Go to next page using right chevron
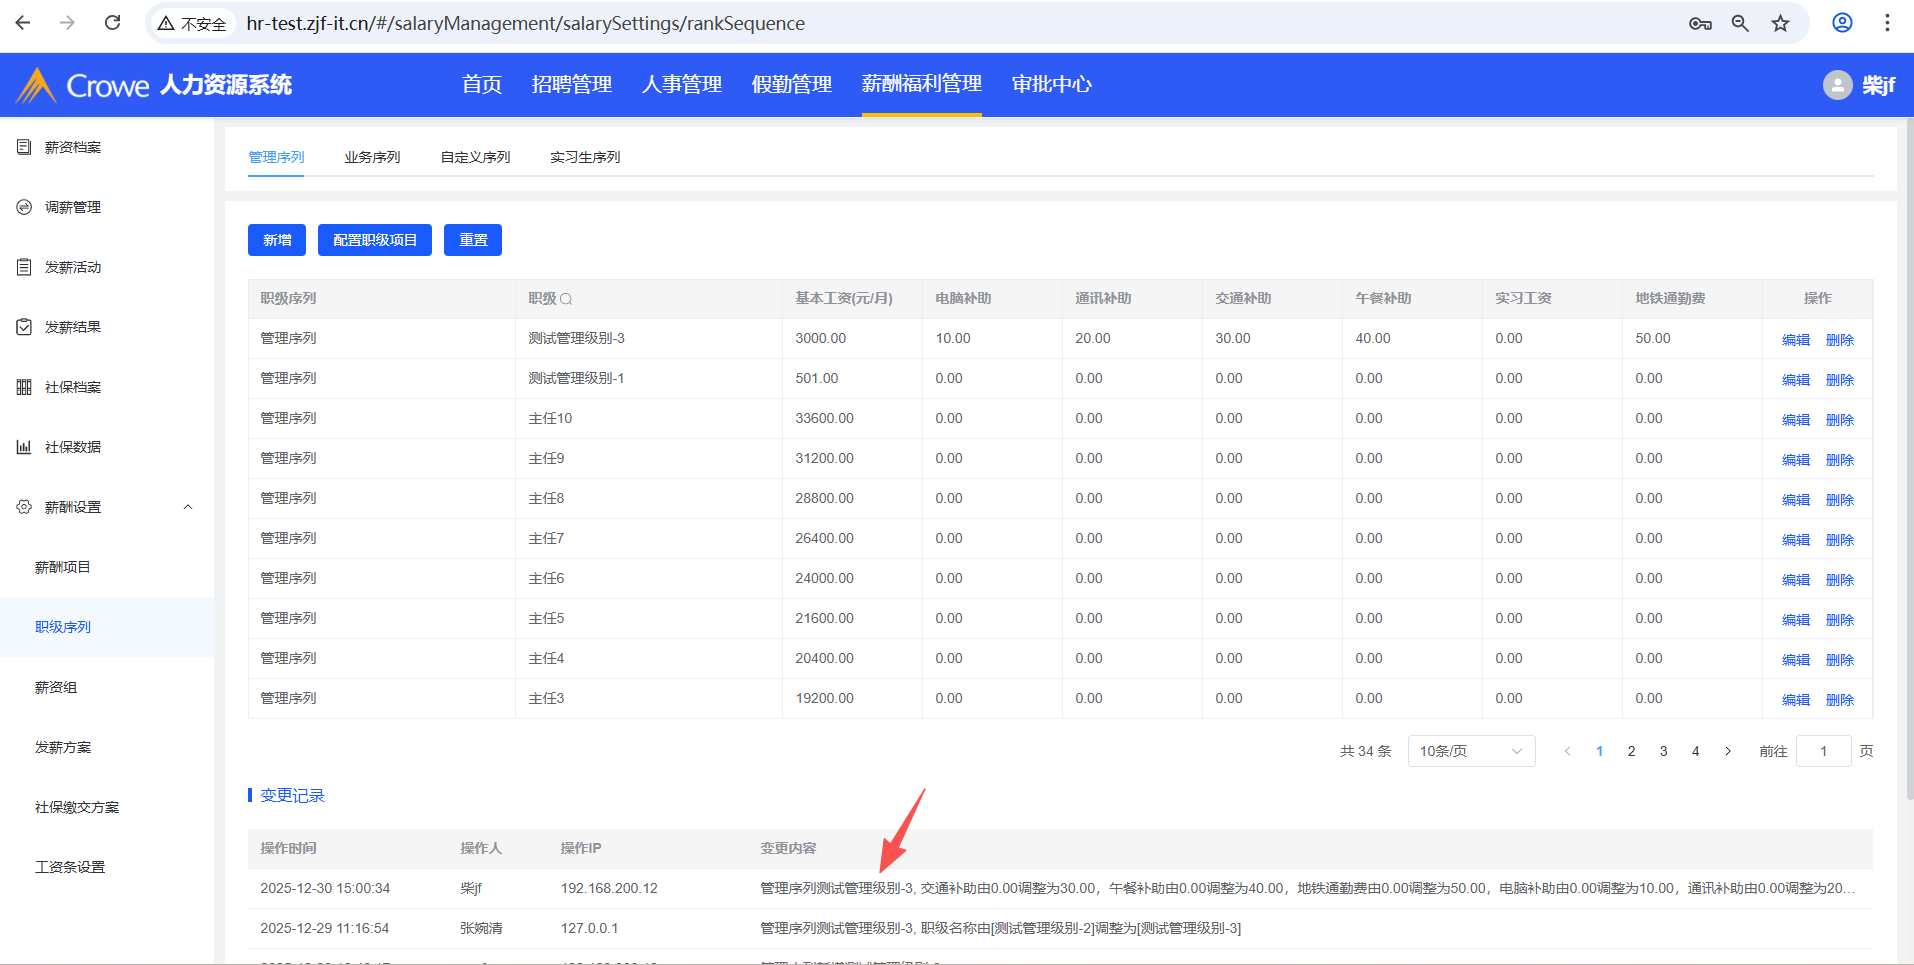This screenshot has width=1914, height=965. coord(1728,751)
